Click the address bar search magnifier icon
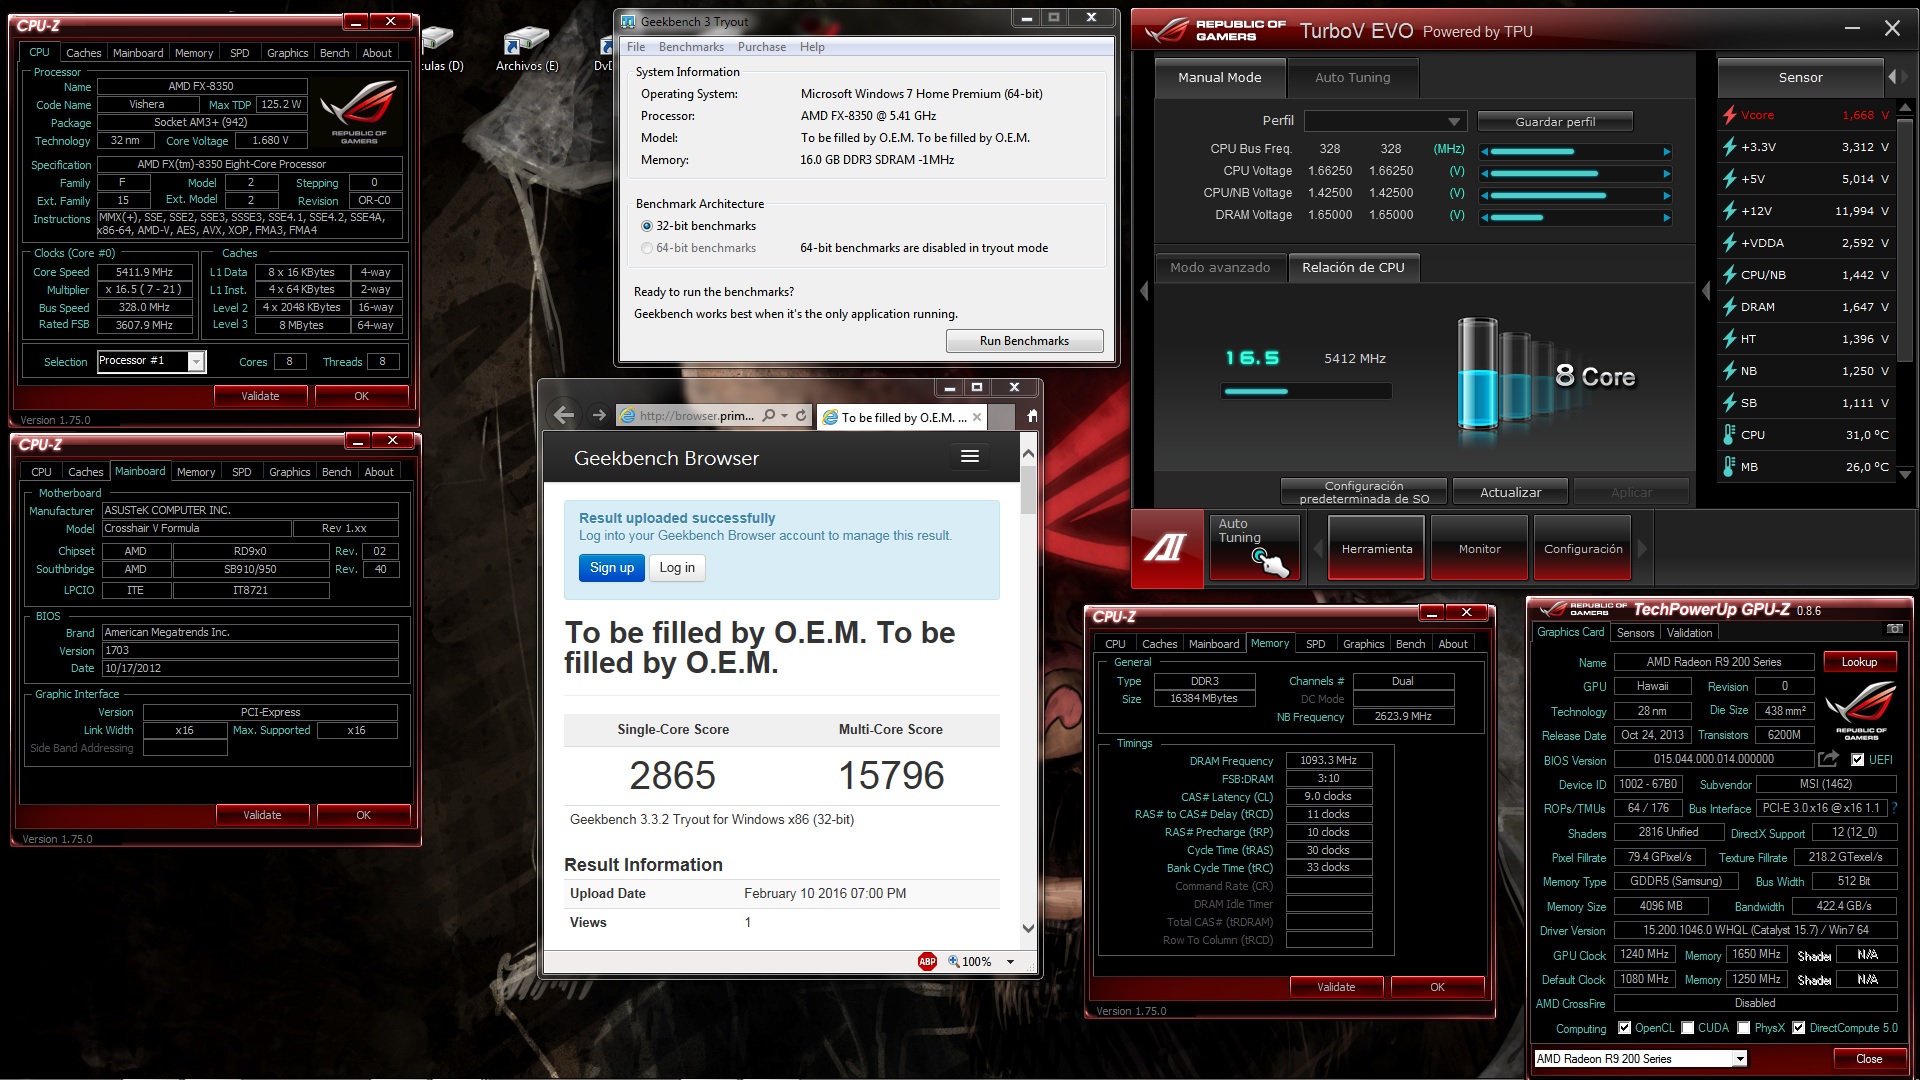1920x1080 pixels. click(768, 415)
